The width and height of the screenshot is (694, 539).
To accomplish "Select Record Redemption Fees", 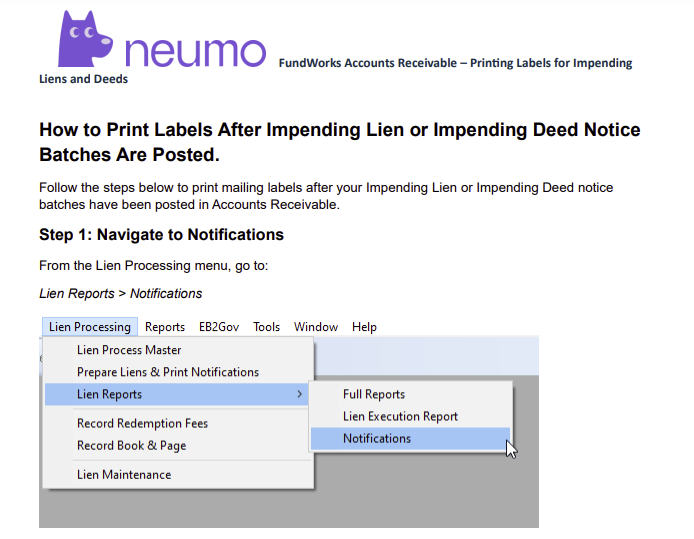I will [142, 423].
